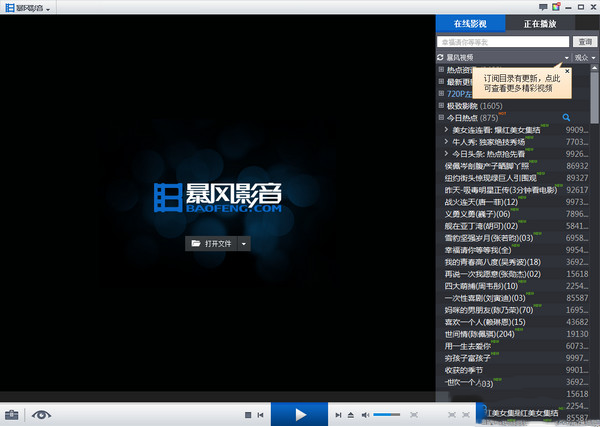The width and height of the screenshot is (600, 427).
Task: Play 侯佩岑剖腹产子晒脚丫照
Action: [x=487, y=166]
